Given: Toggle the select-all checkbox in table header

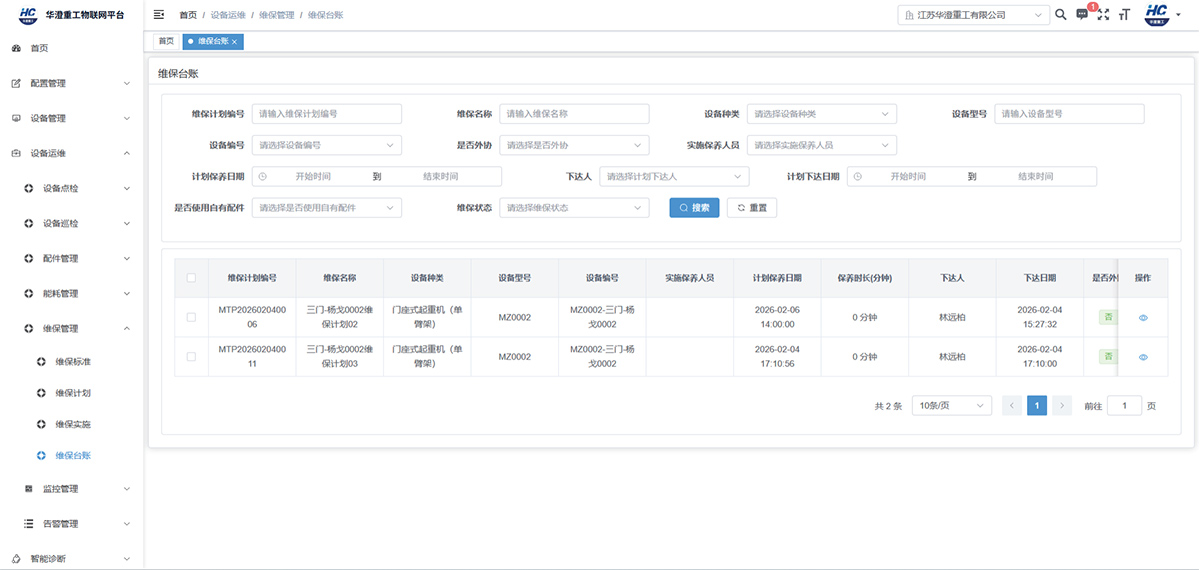Looking at the screenshot, I should point(191,278).
